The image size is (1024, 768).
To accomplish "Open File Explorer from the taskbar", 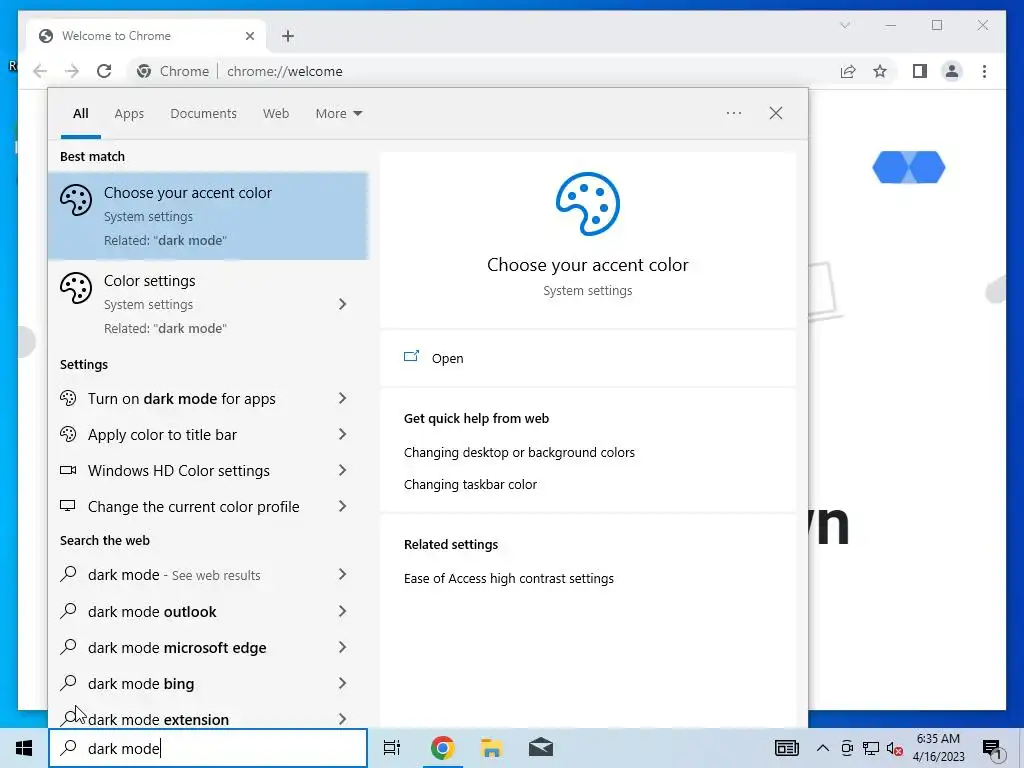I will pyautogui.click(x=491, y=748).
